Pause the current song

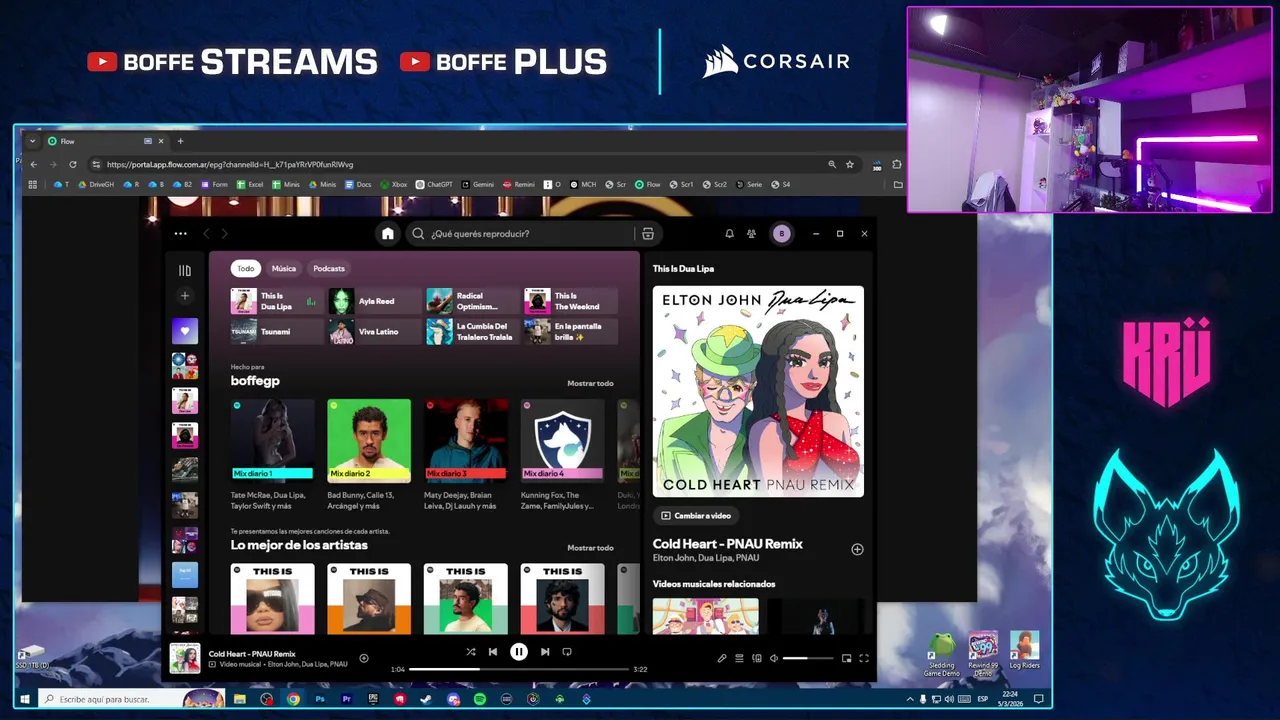pos(519,652)
